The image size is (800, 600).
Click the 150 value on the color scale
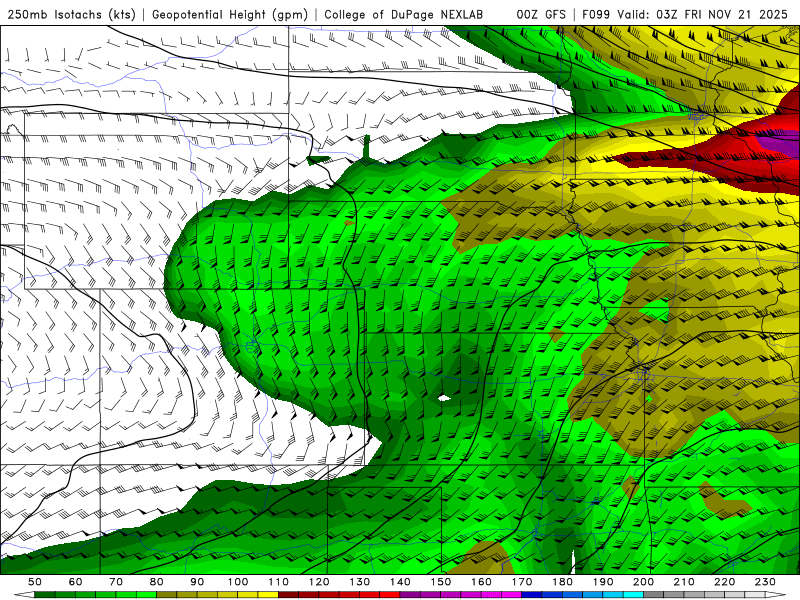pyautogui.click(x=441, y=582)
